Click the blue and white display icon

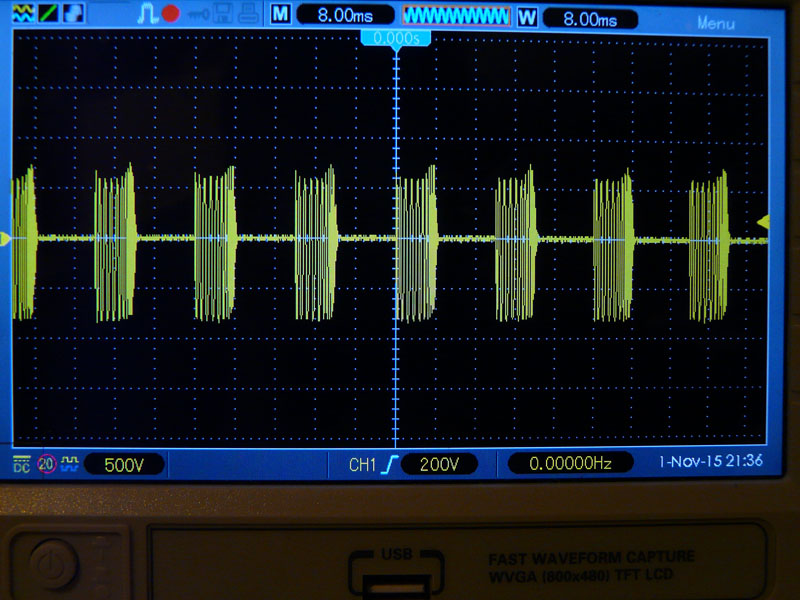(x=74, y=13)
